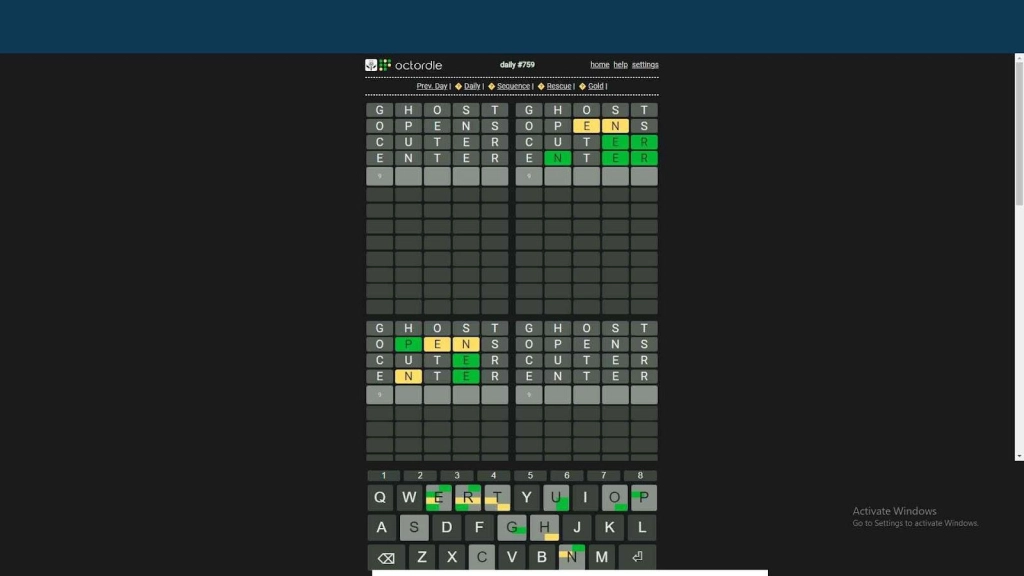Switch to Sequence game mode
The image size is (1024, 576).
(513, 87)
